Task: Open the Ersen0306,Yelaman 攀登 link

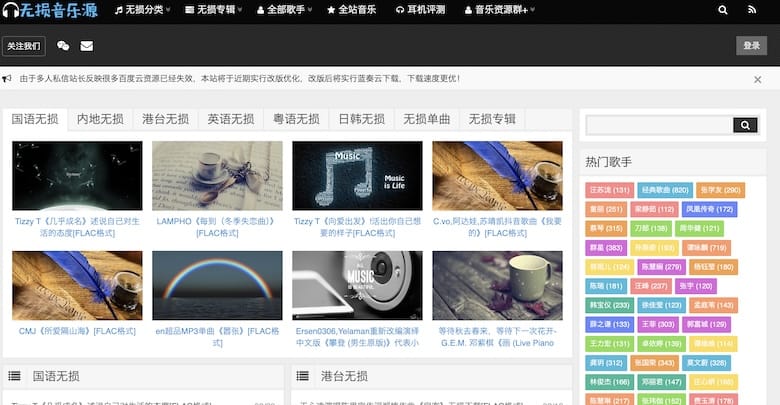Action: click(x=357, y=337)
